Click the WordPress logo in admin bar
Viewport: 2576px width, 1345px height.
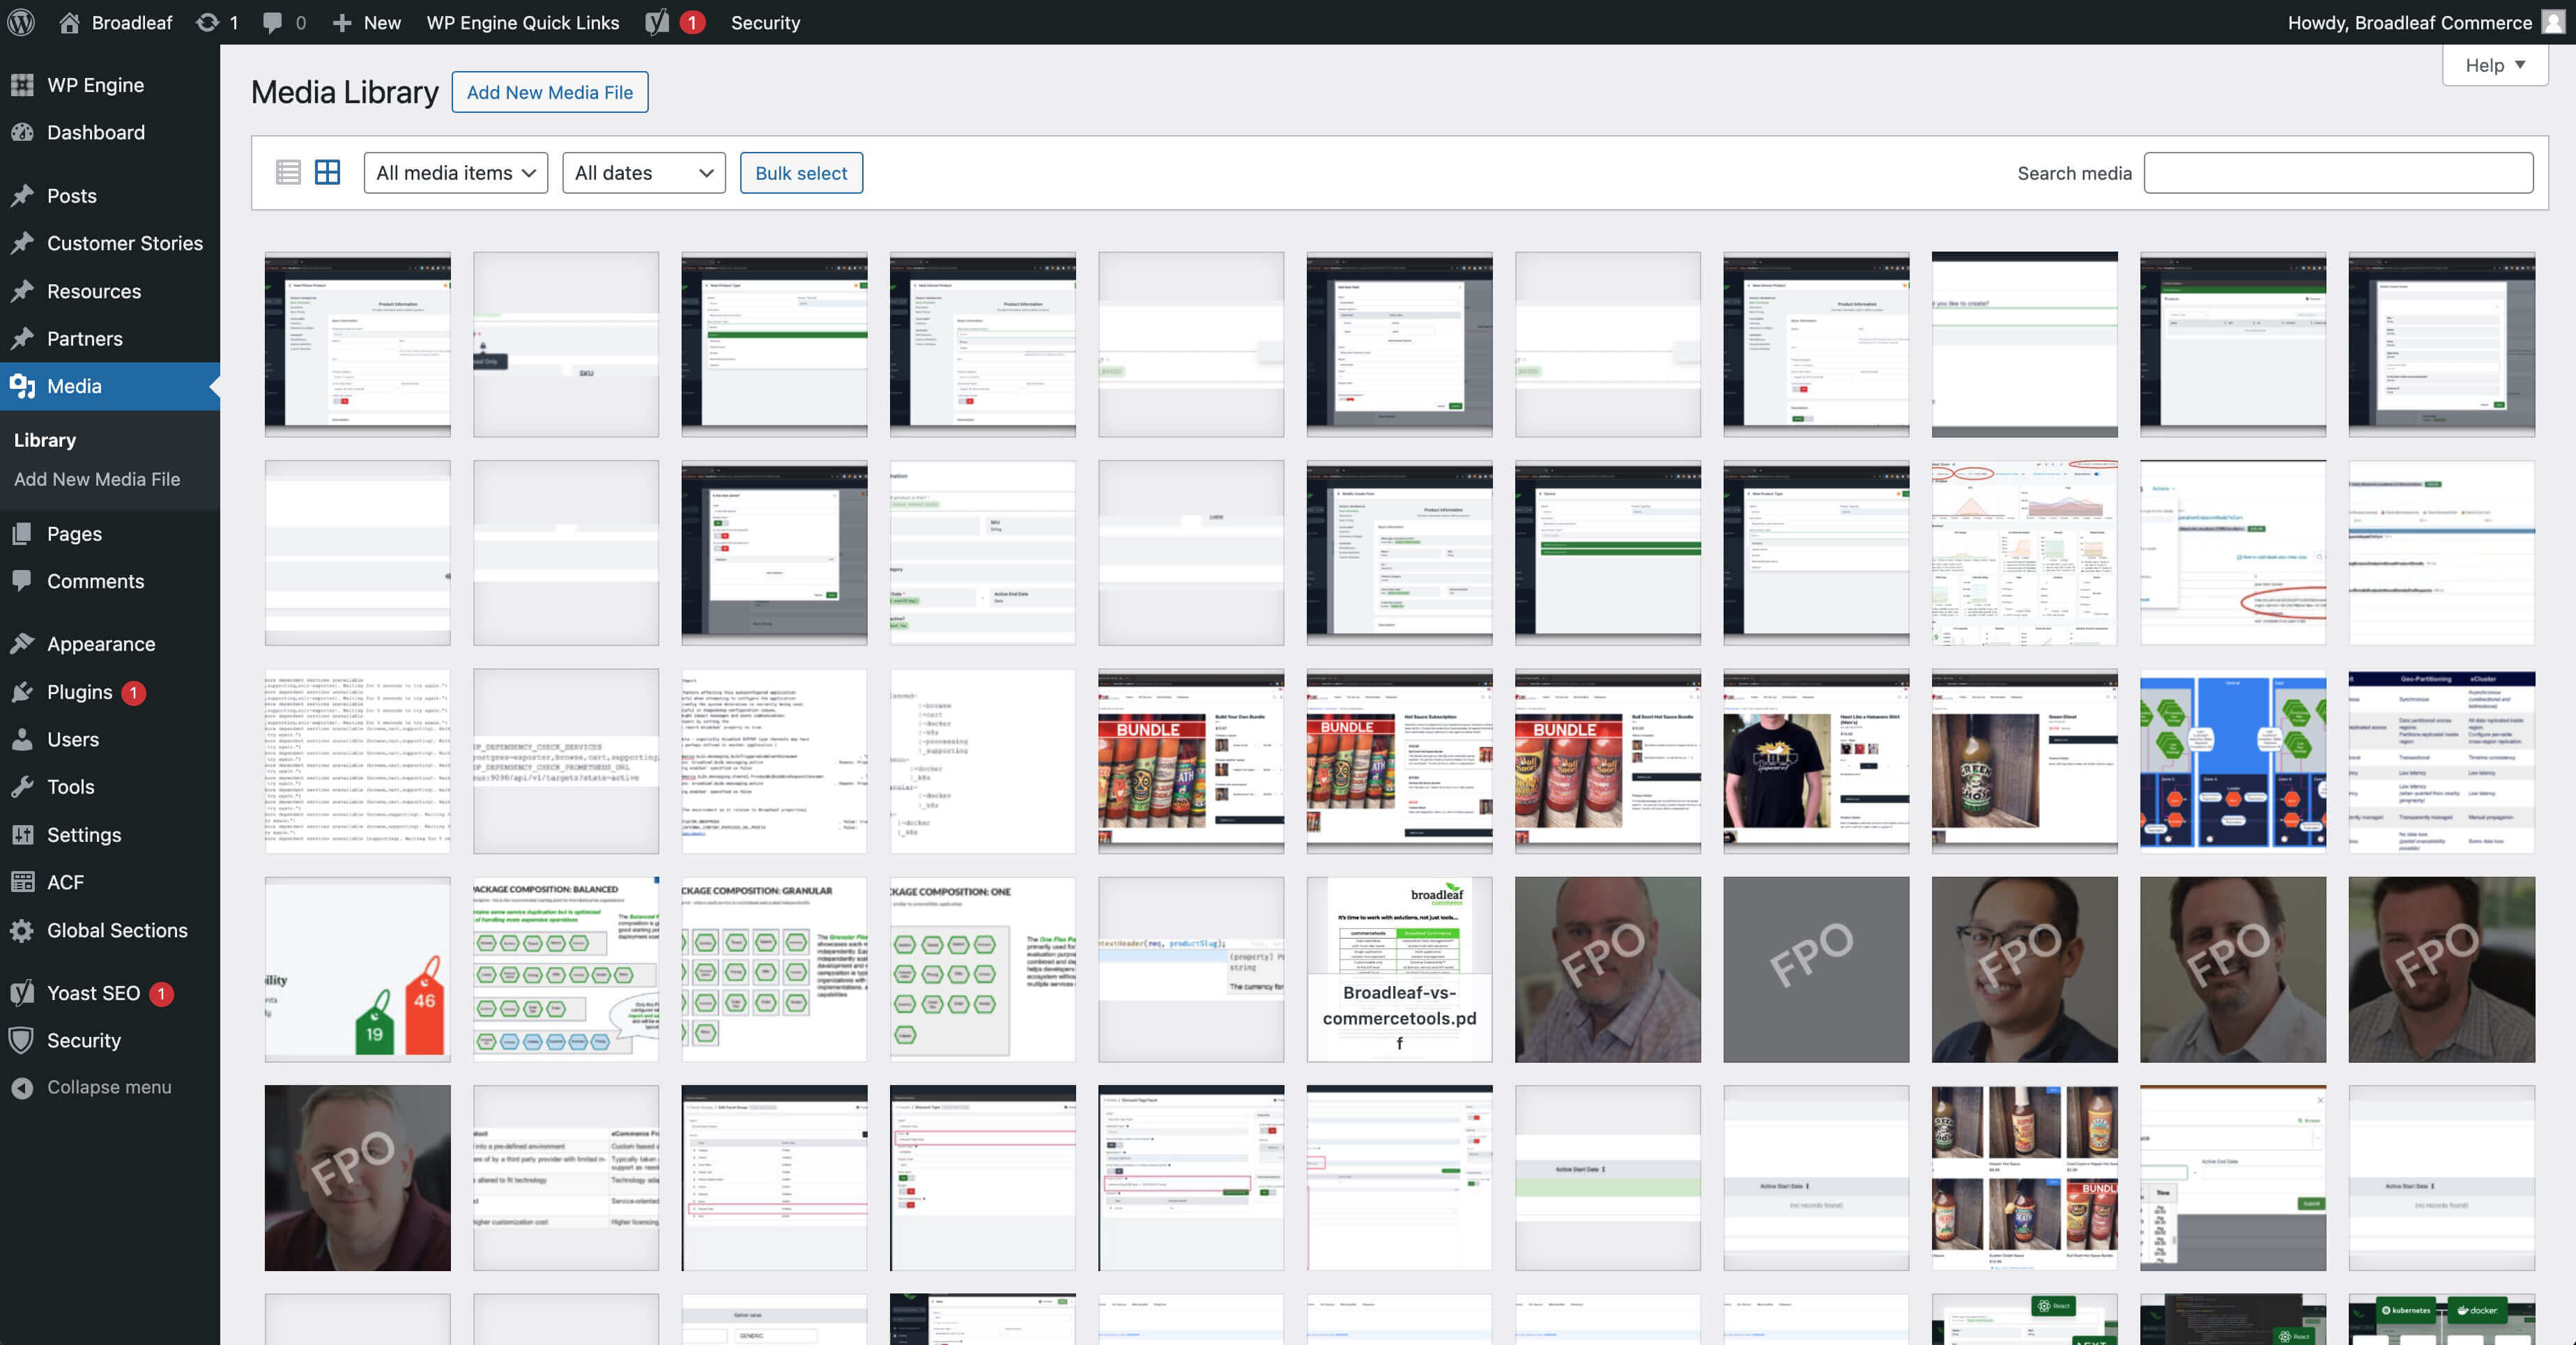pyautogui.click(x=21, y=22)
